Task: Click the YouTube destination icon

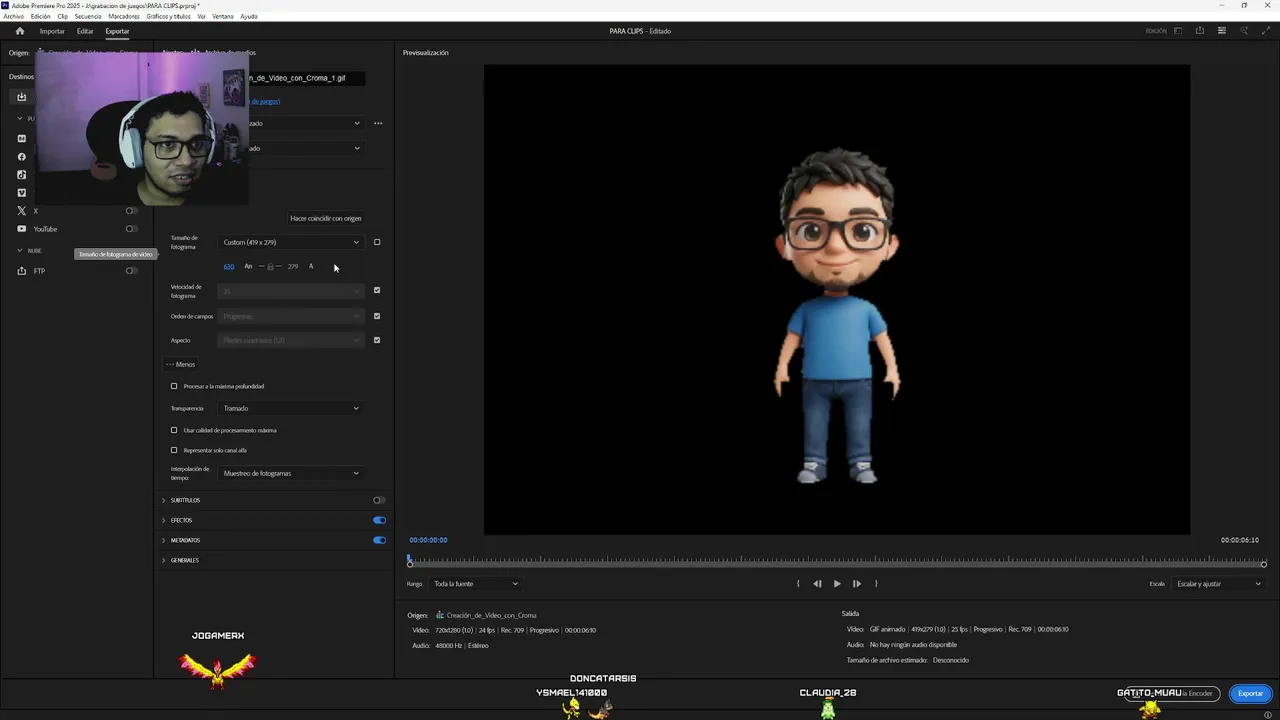Action: click(x=22, y=229)
